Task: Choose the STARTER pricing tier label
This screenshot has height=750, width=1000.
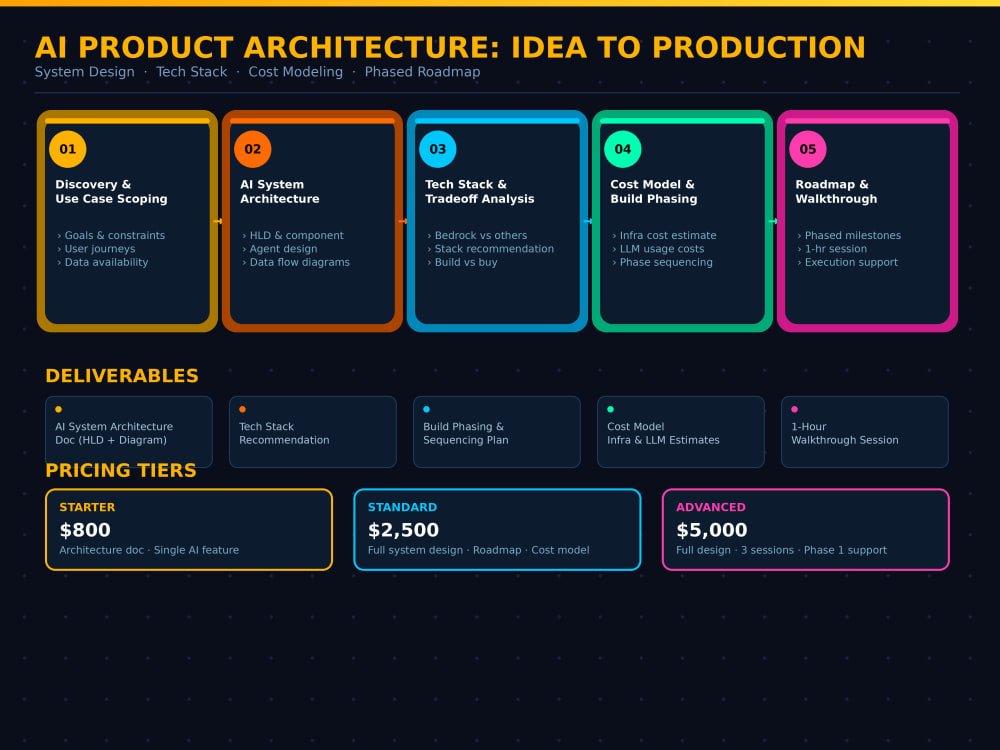Action: pos(87,507)
